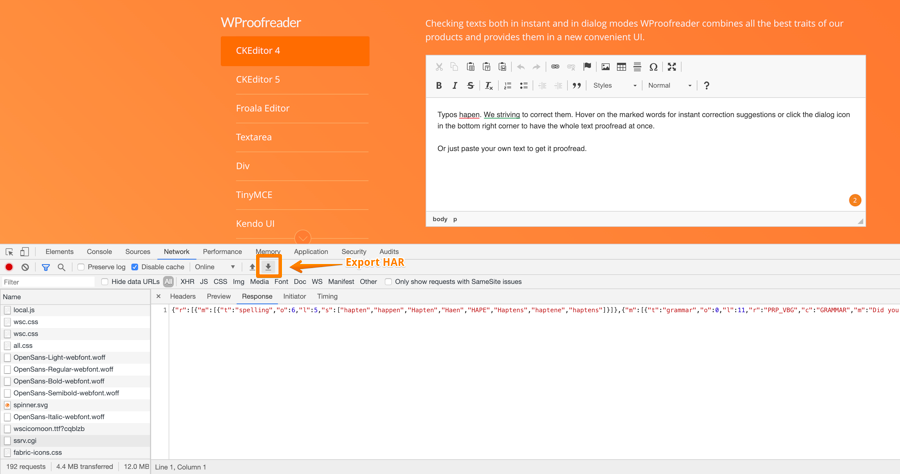The height and width of the screenshot is (474, 900).
Task: Toggle the network filter funnel icon
Action: 45,267
